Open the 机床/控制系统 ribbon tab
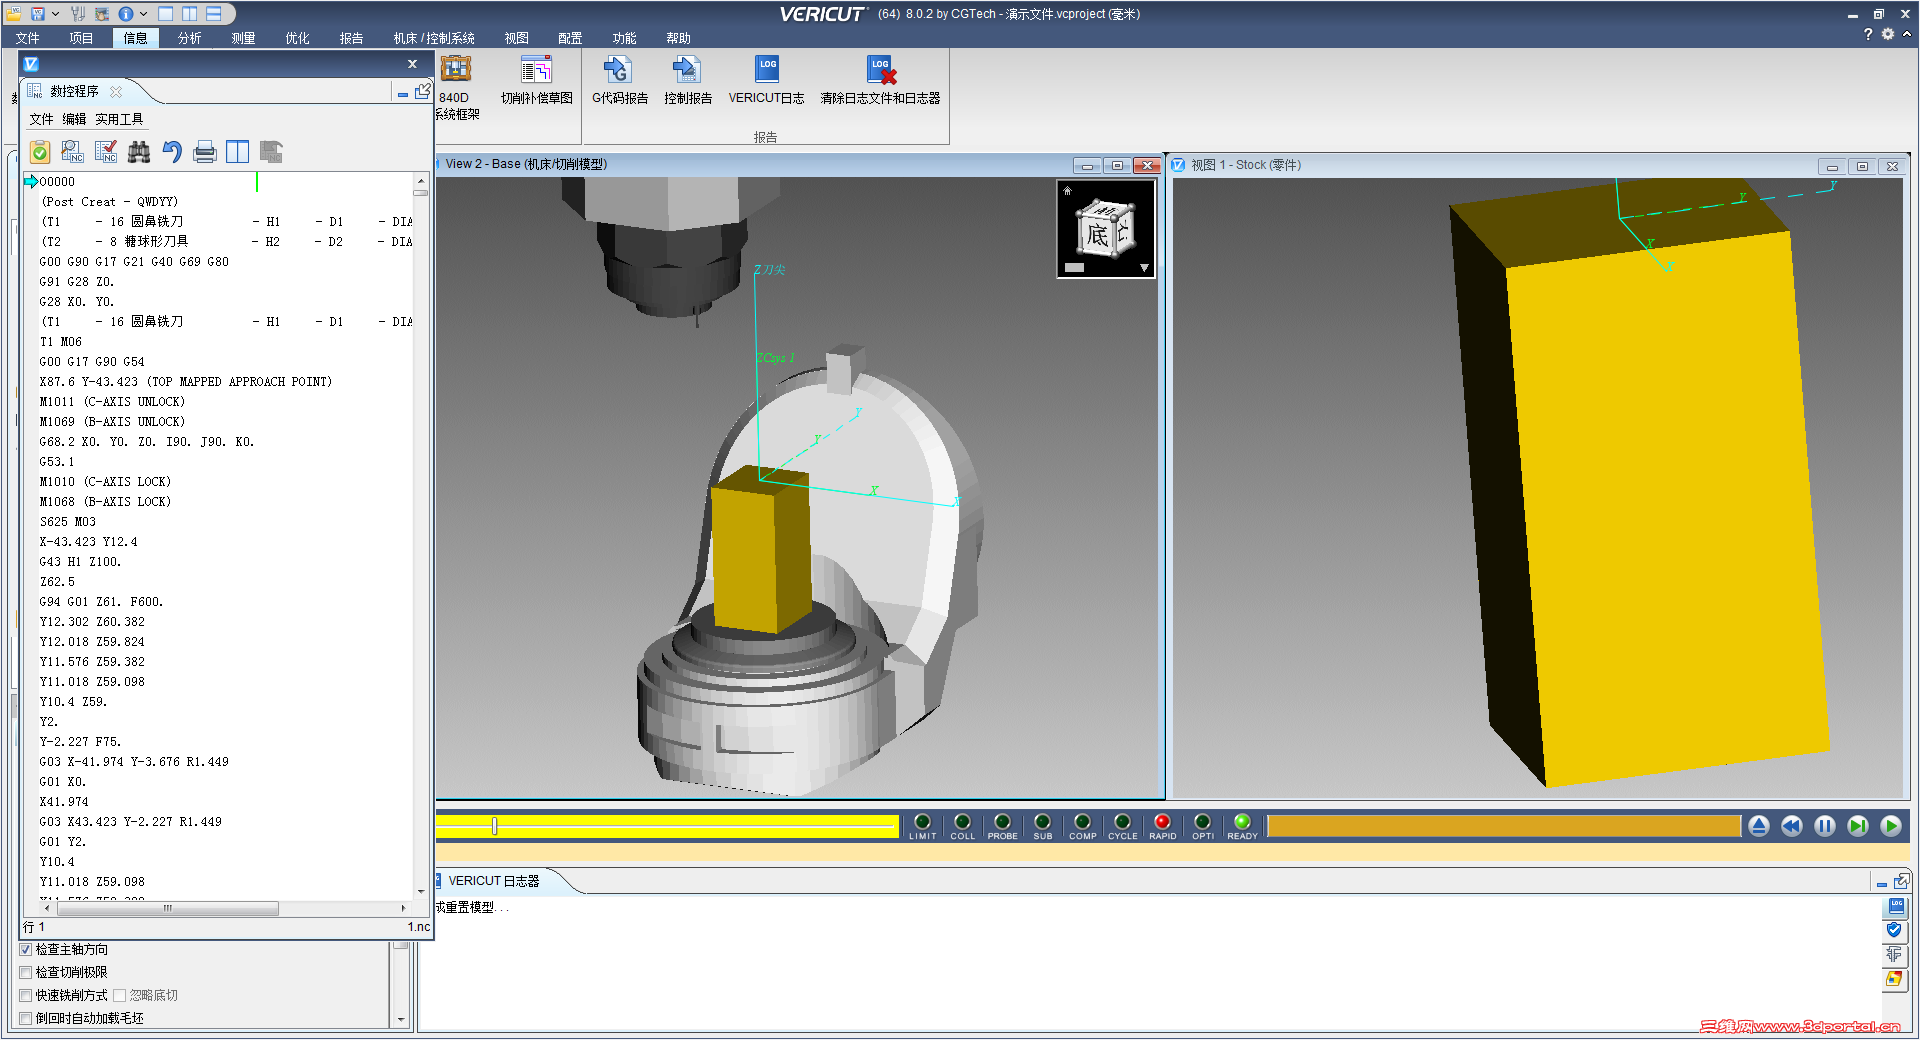This screenshot has height=1040, width=1920. click(x=434, y=38)
